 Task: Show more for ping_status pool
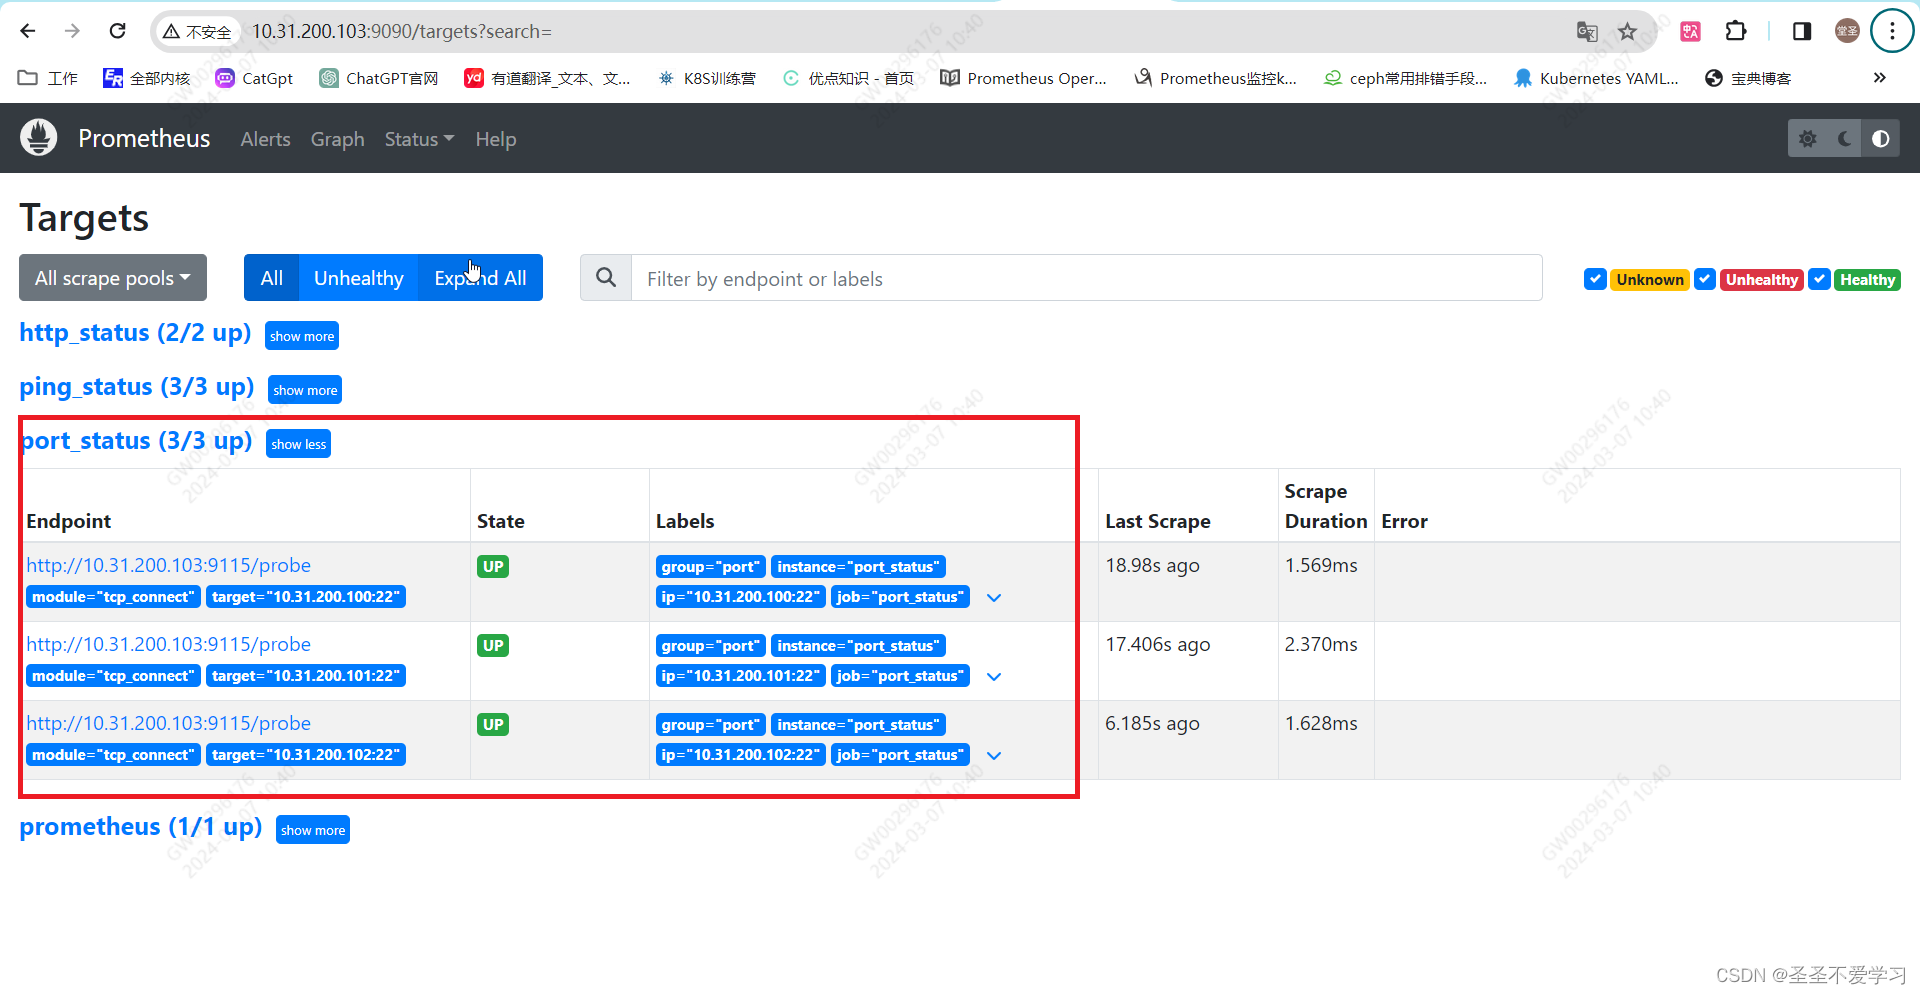pos(305,390)
